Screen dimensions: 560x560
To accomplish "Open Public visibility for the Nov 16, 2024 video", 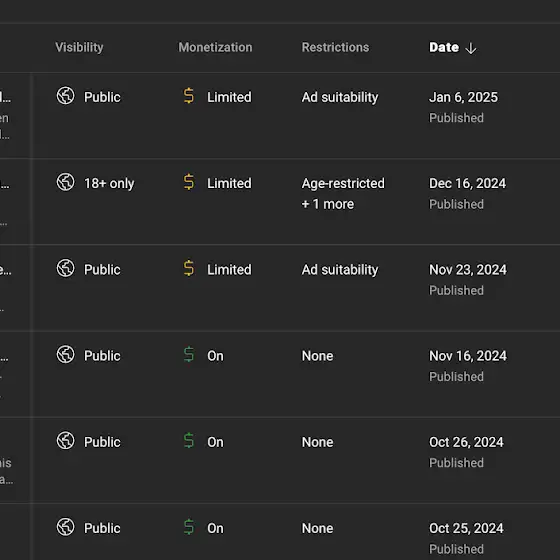I will tap(102, 356).
